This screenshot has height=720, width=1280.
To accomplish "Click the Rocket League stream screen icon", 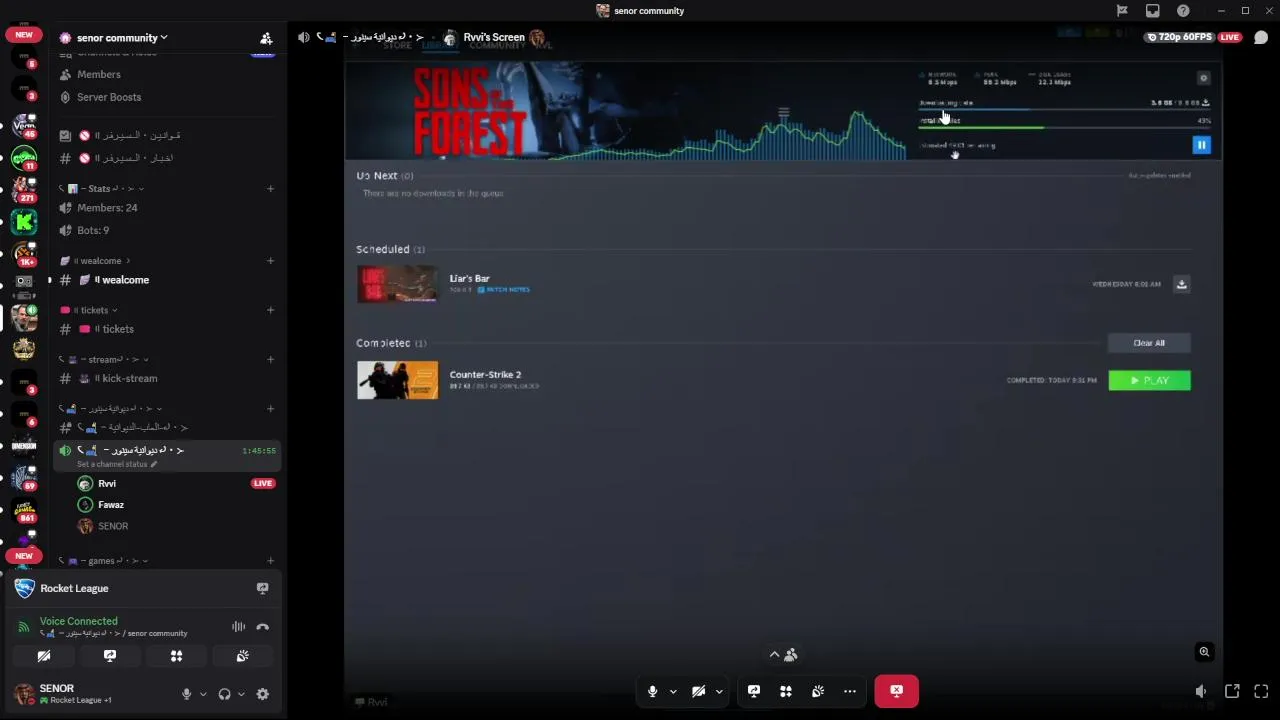I will coord(262,588).
